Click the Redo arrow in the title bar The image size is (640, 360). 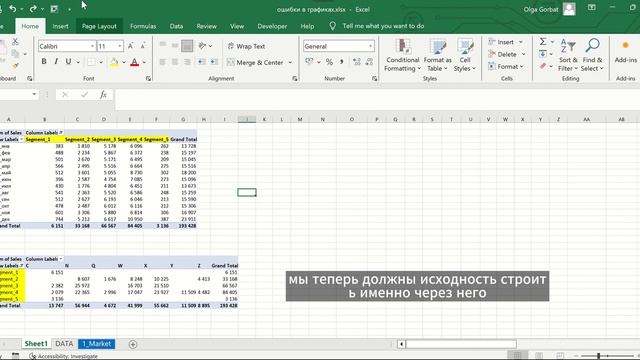click(x=33, y=9)
